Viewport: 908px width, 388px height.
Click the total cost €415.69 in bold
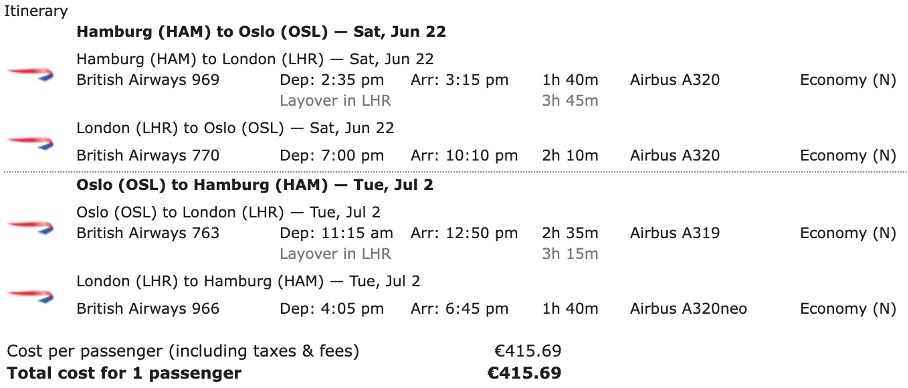pyautogui.click(x=525, y=373)
